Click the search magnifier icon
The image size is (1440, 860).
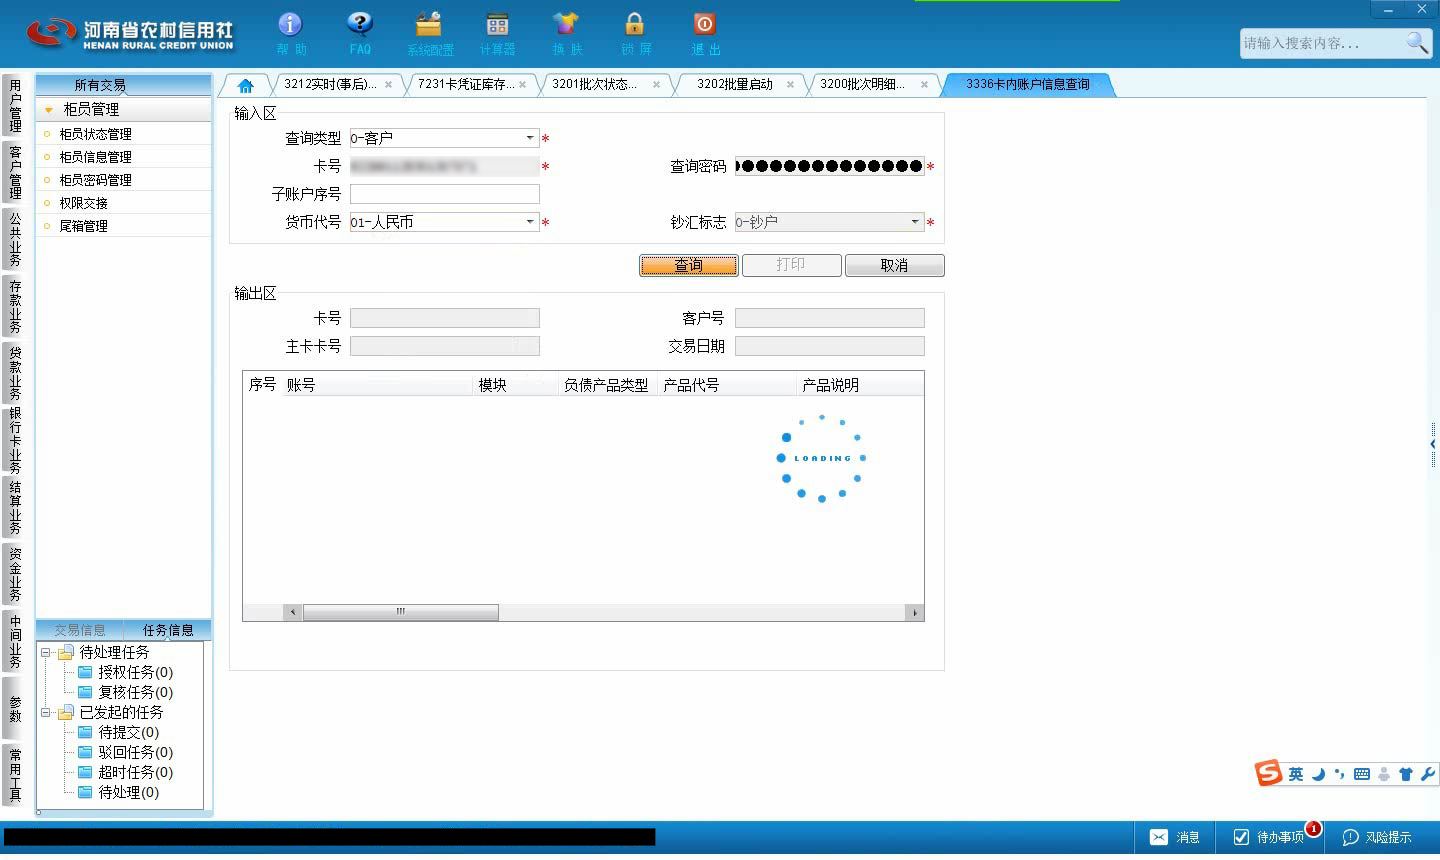click(x=1417, y=42)
